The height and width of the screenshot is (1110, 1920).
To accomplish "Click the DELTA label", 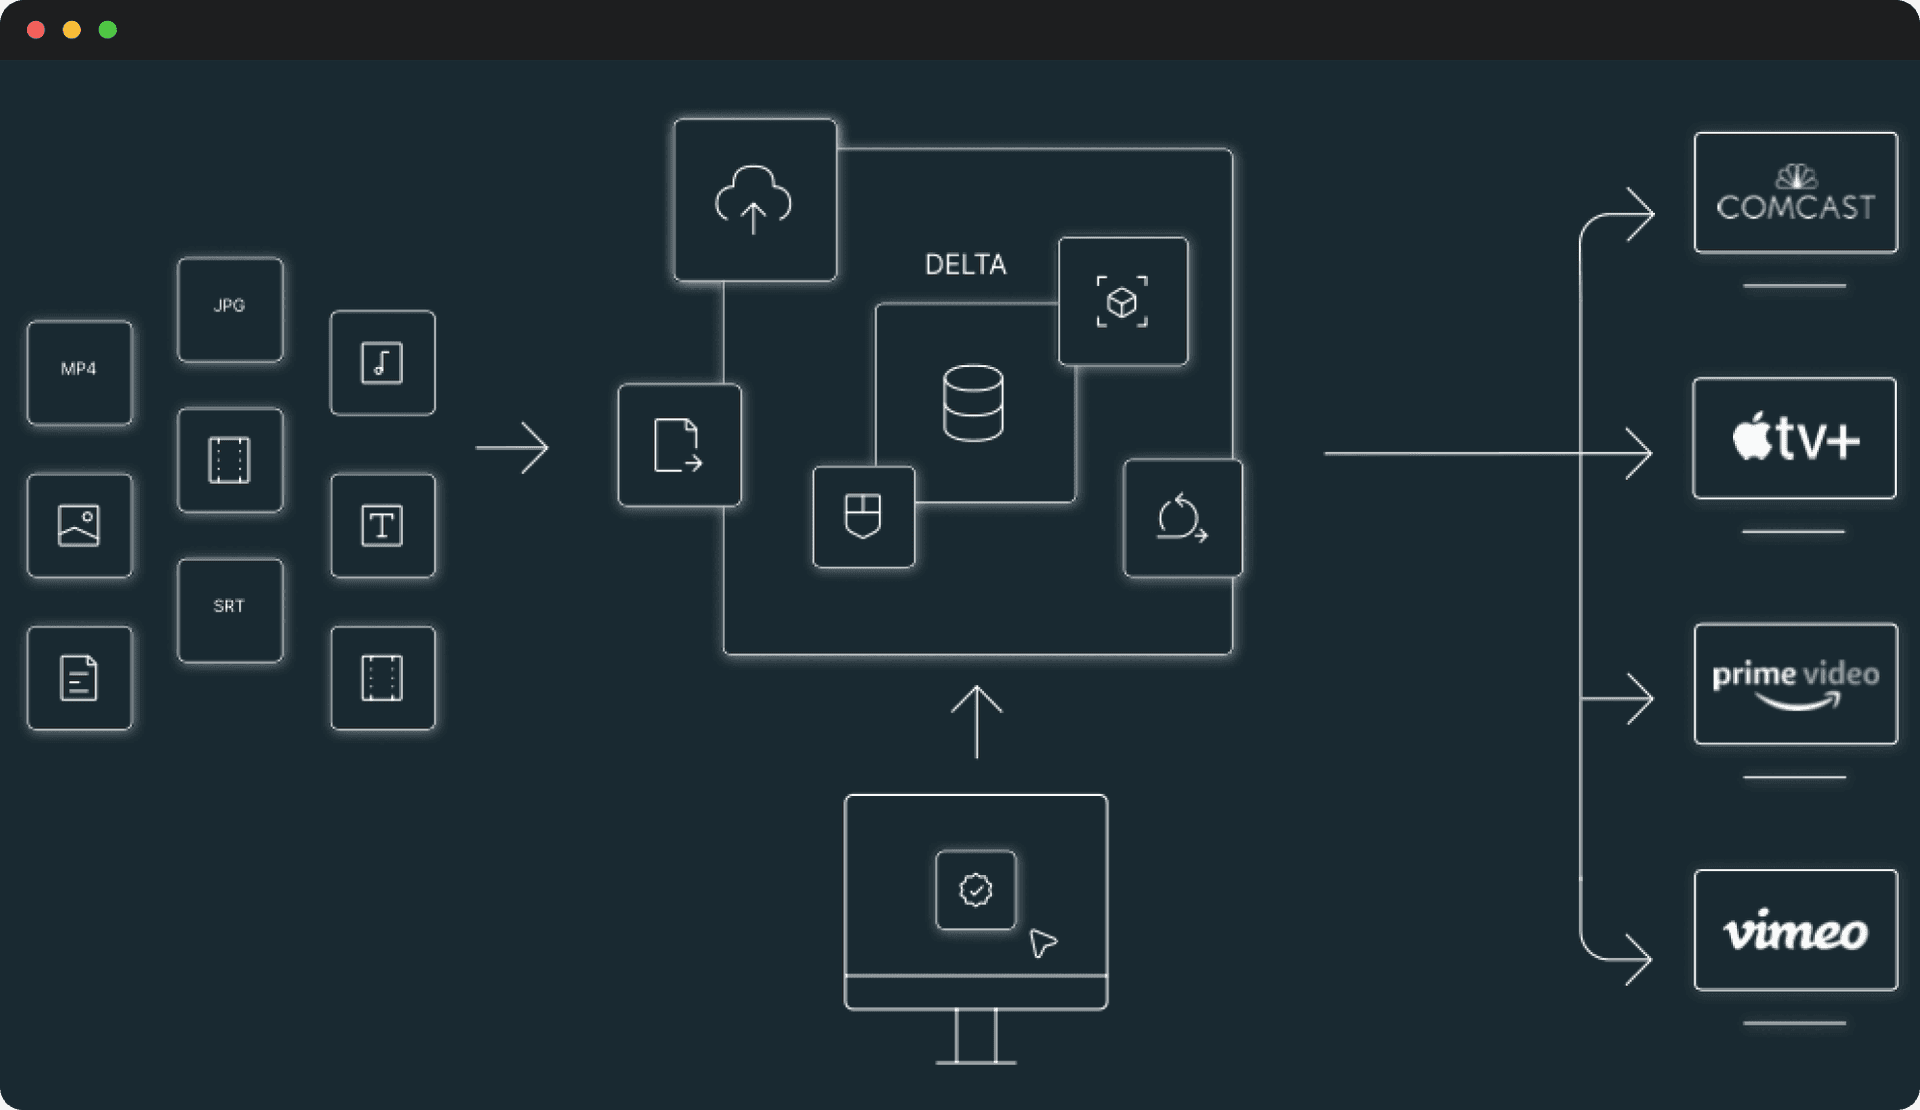I will (x=965, y=265).
